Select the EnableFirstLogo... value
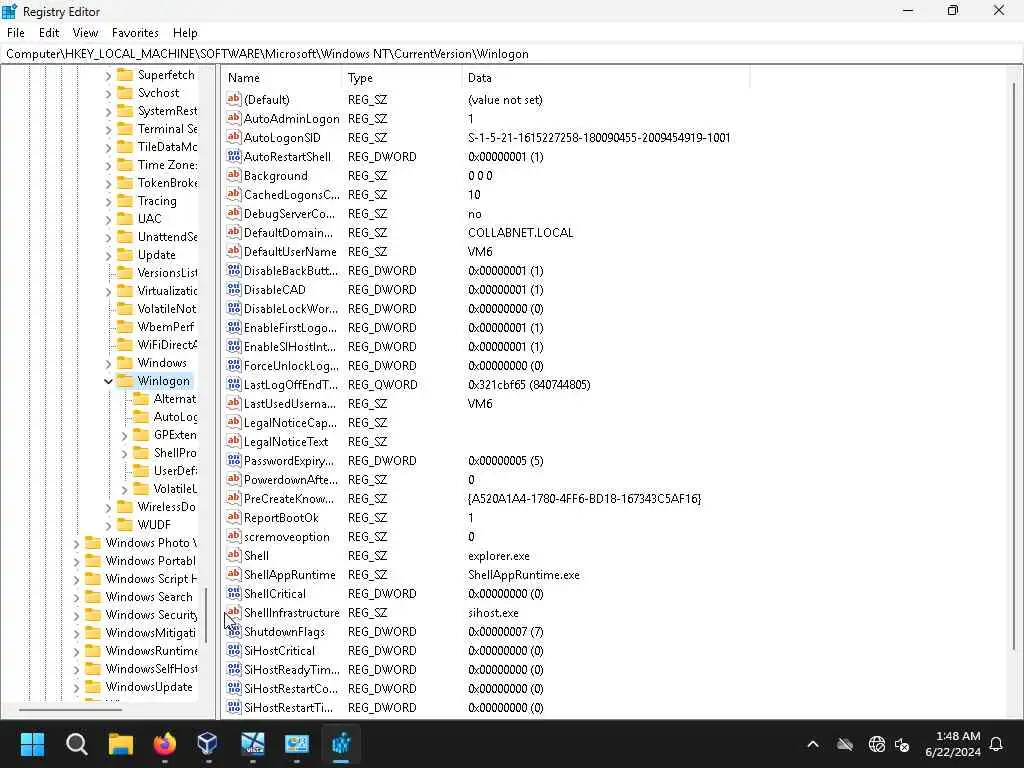The height and width of the screenshot is (768, 1024). pos(290,327)
